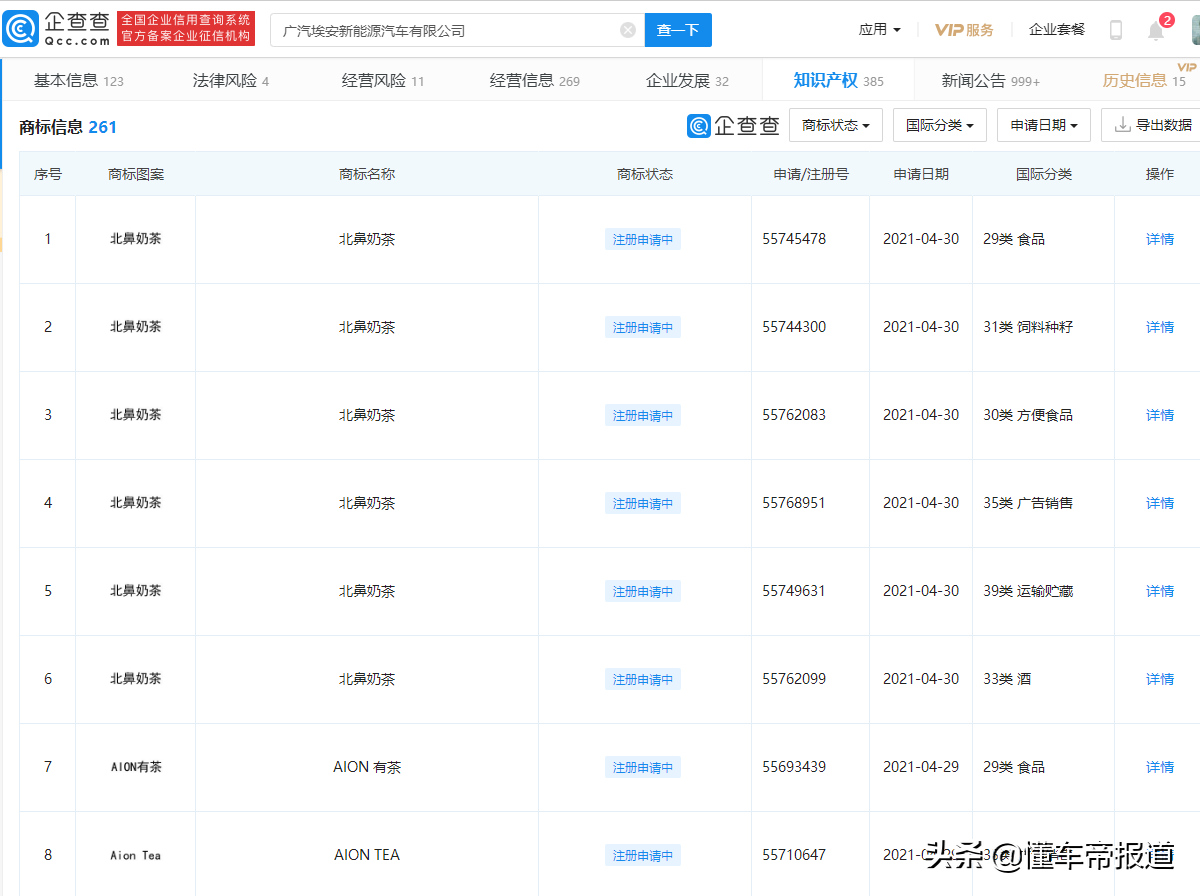
Task: Click the 商标名称 column header
Action: 367,174
